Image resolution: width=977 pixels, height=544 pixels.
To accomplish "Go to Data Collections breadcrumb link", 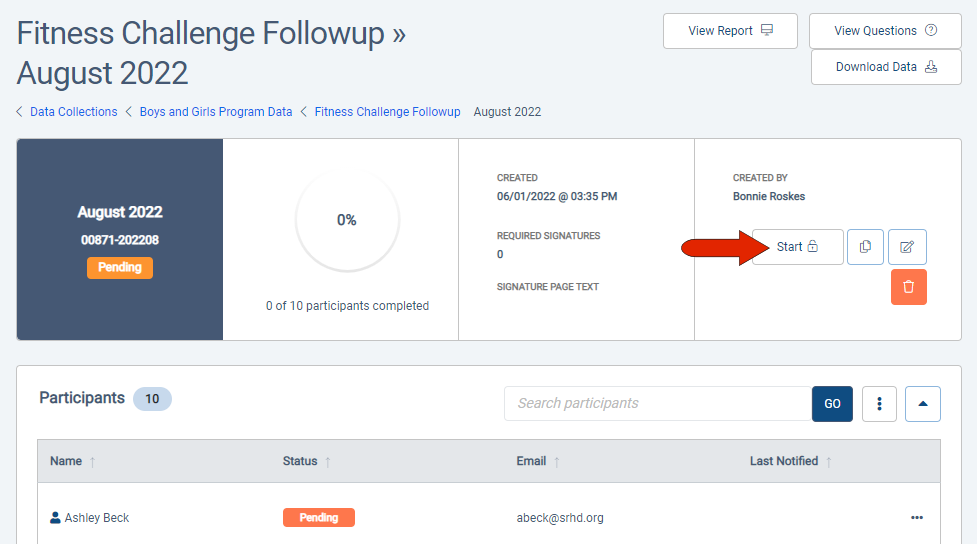I will (x=74, y=112).
